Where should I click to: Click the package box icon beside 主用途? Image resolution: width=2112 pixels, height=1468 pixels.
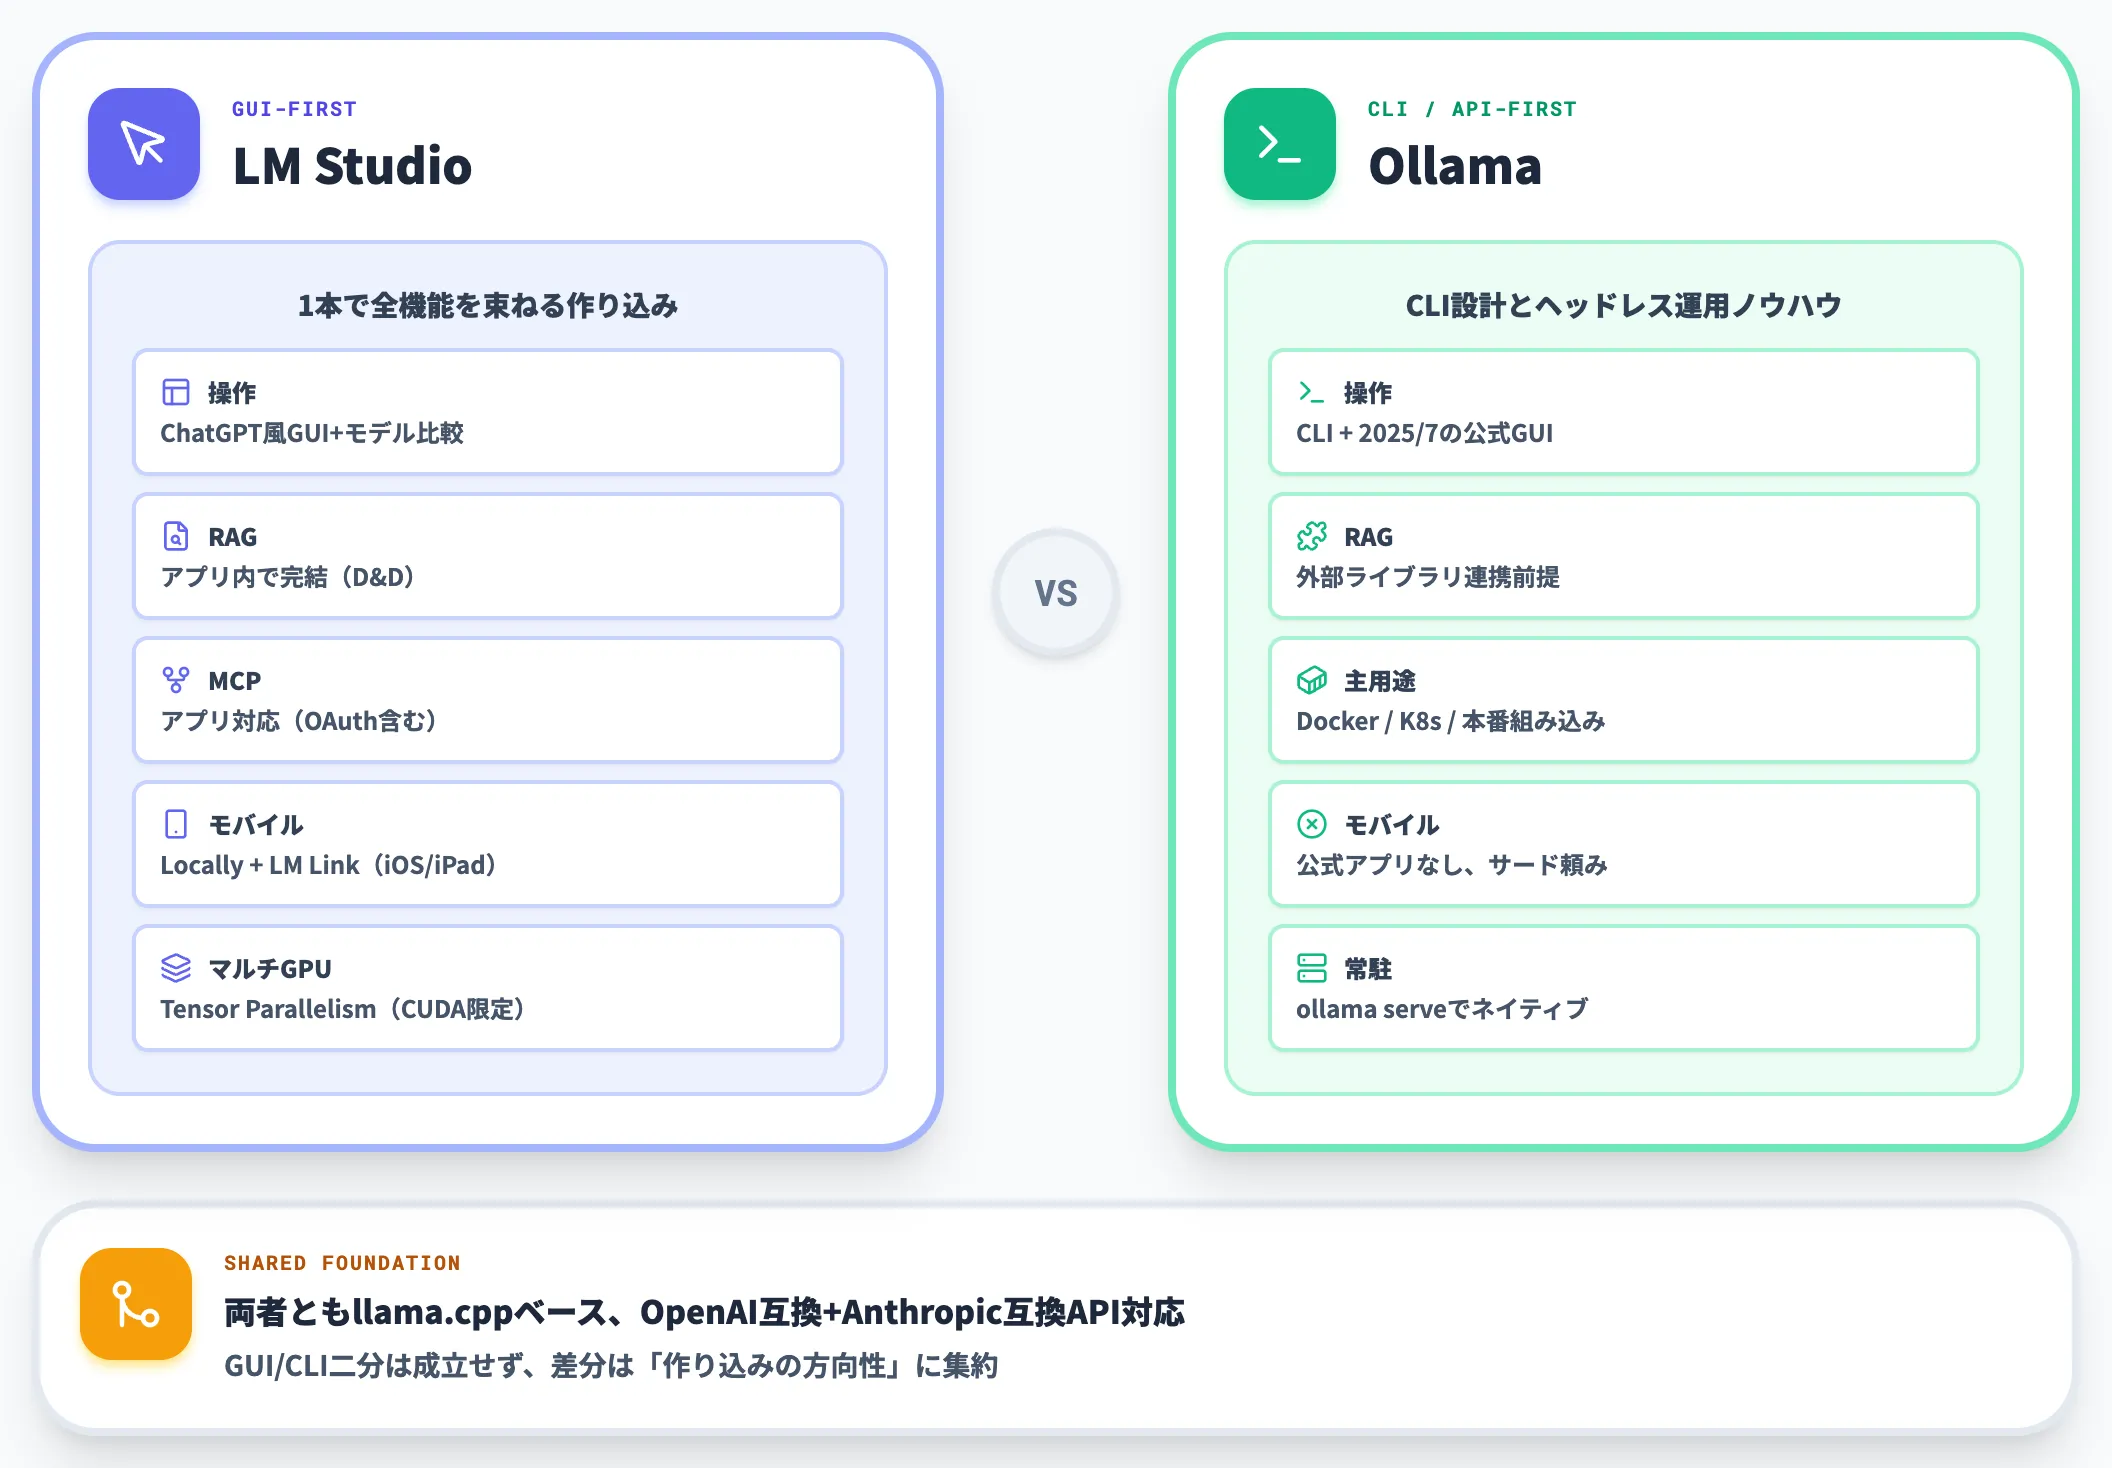1312,680
